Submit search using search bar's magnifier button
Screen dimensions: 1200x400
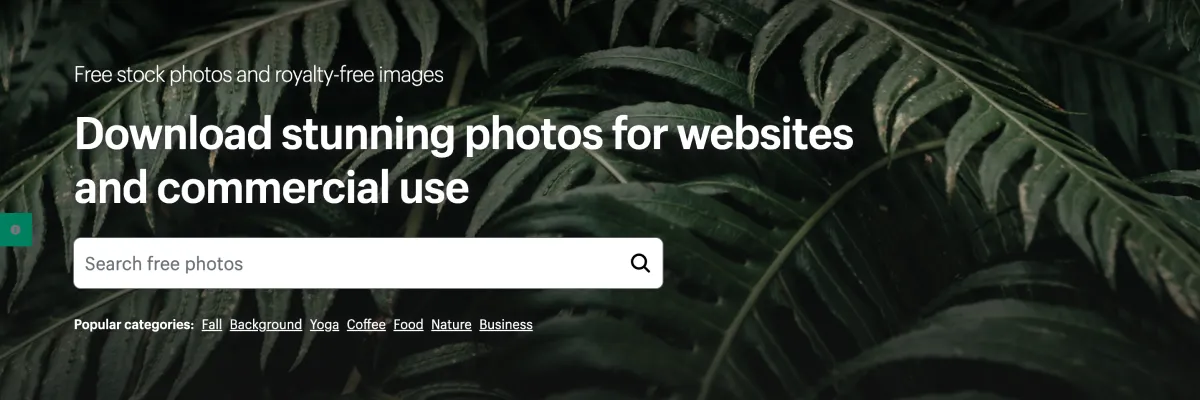[x=640, y=263]
